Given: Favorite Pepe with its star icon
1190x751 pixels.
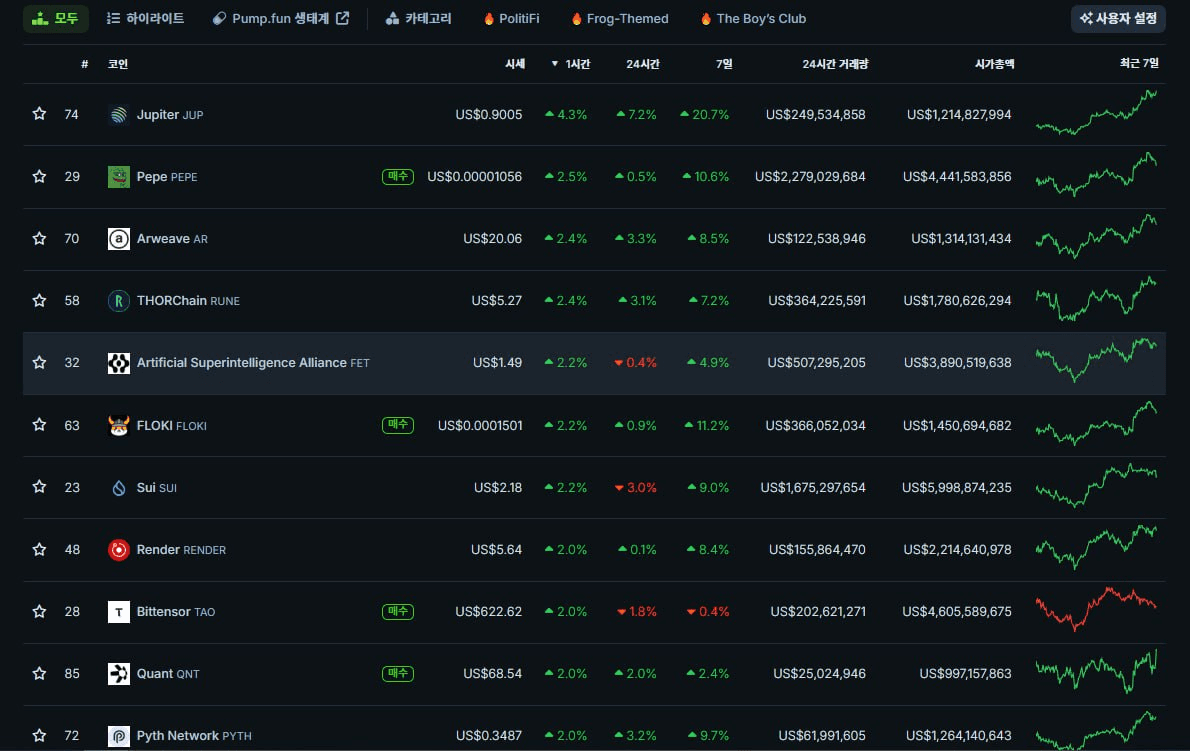Looking at the screenshot, I should 39,176.
